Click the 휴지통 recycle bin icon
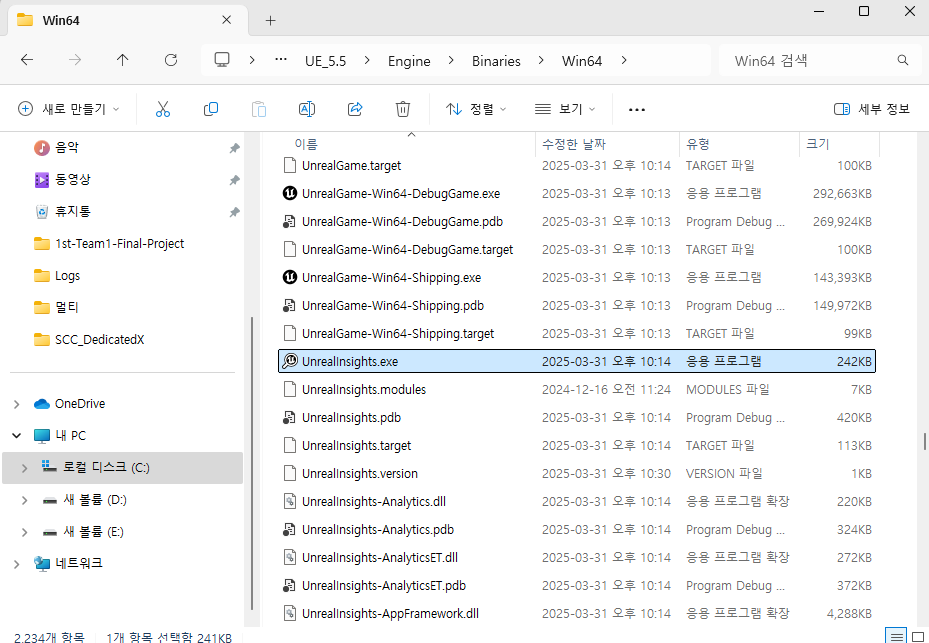 pos(41,212)
